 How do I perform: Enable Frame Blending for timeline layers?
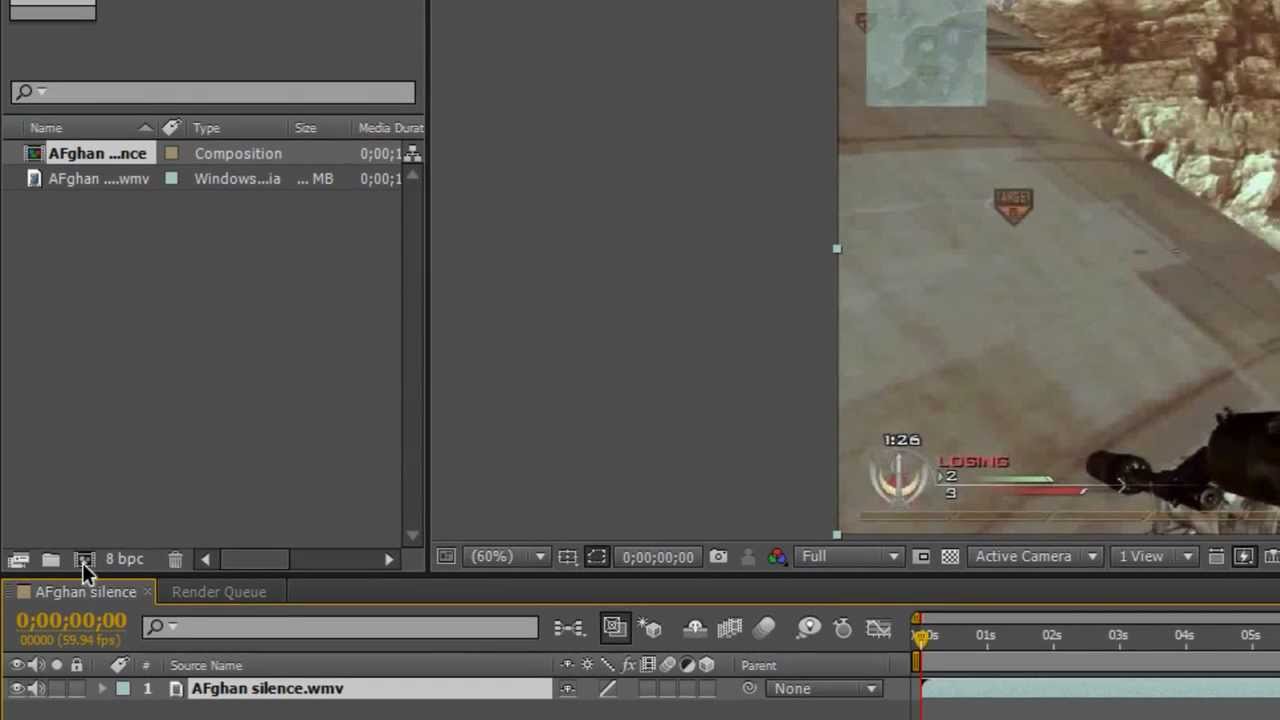[730, 628]
